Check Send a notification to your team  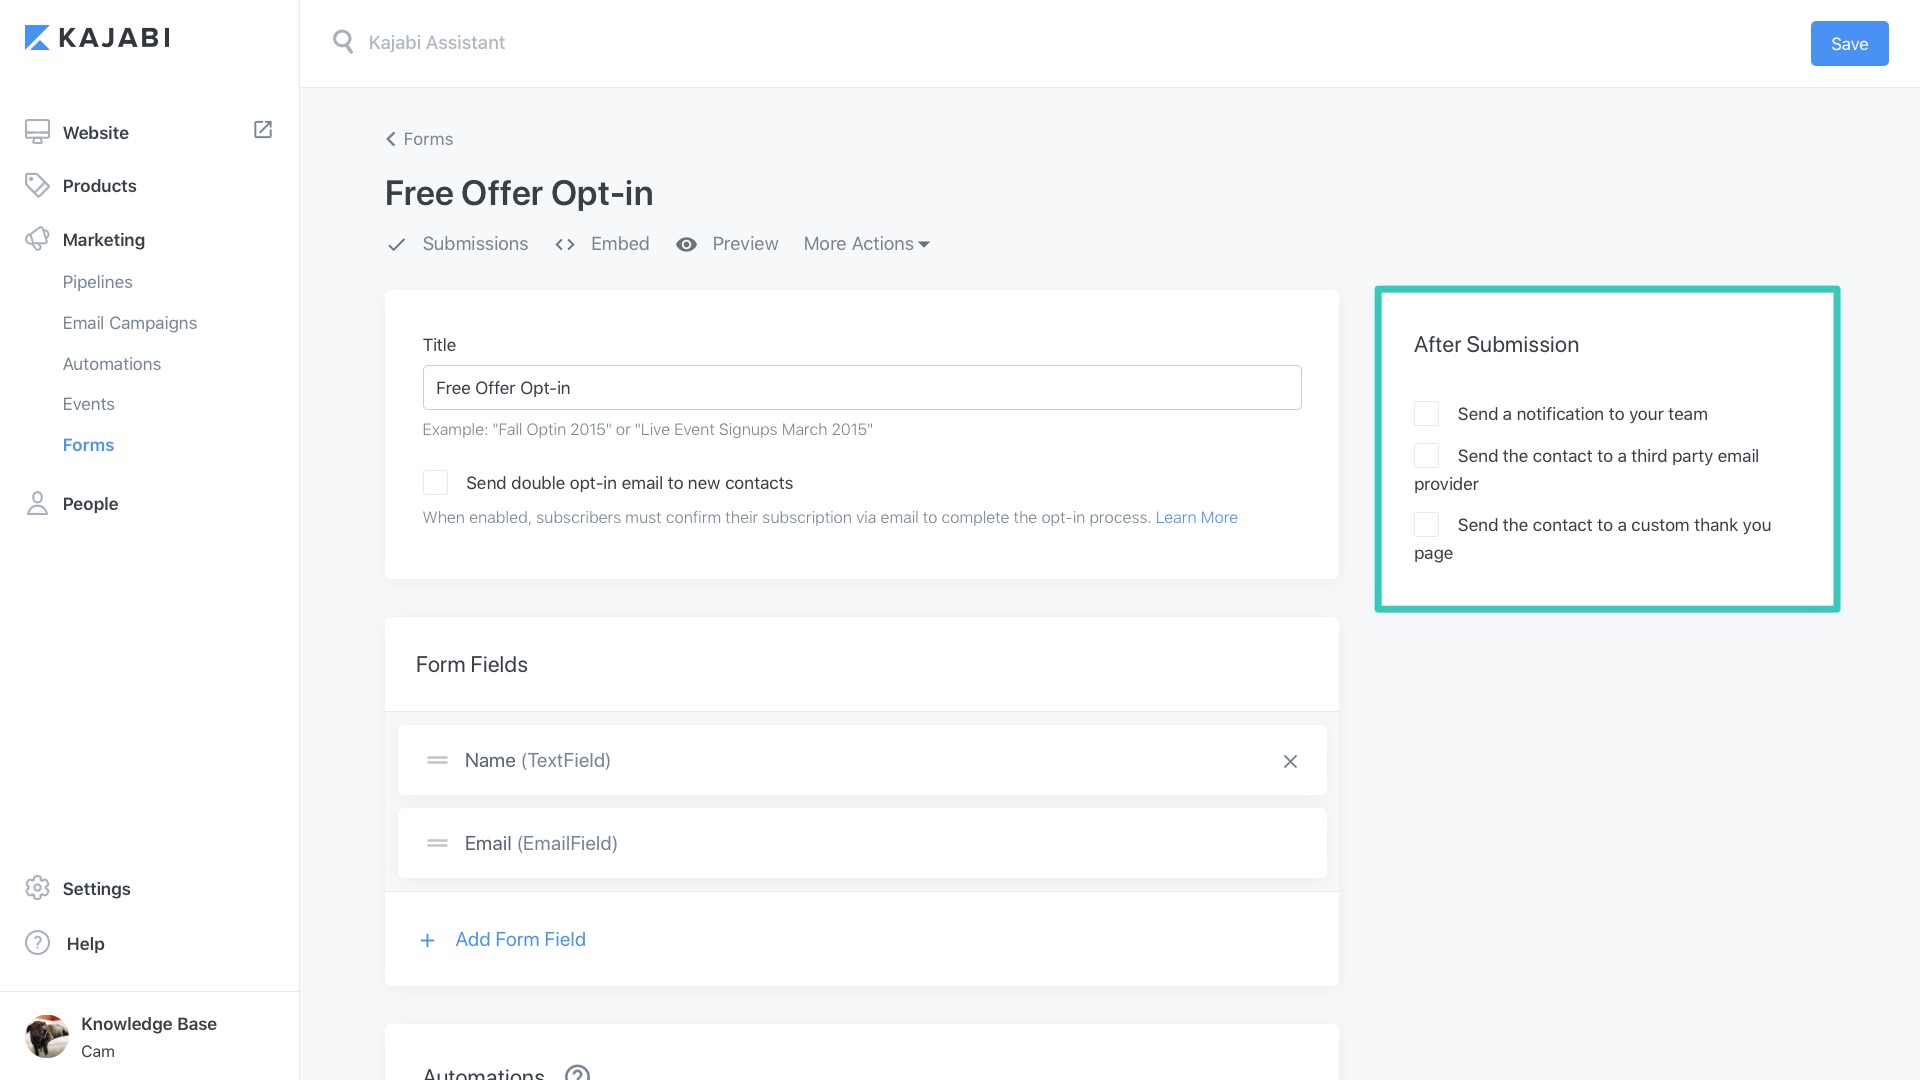pos(1426,414)
